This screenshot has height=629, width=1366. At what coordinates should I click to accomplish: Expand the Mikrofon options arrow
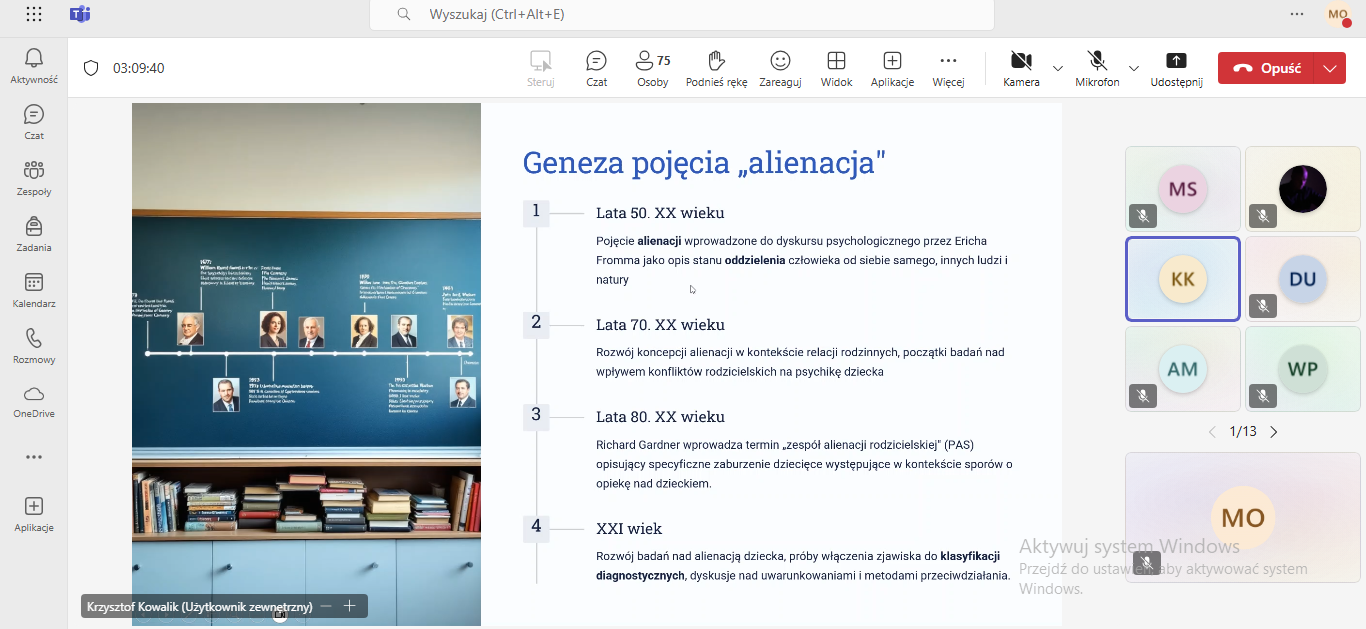coord(1134,68)
